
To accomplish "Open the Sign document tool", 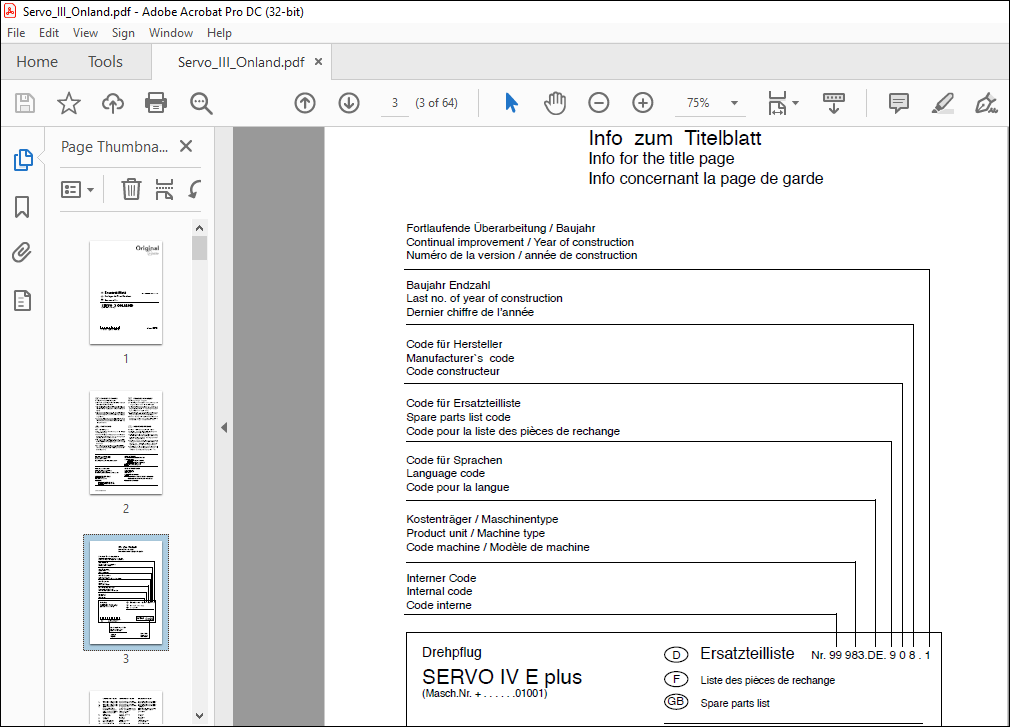I will [x=986, y=103].
